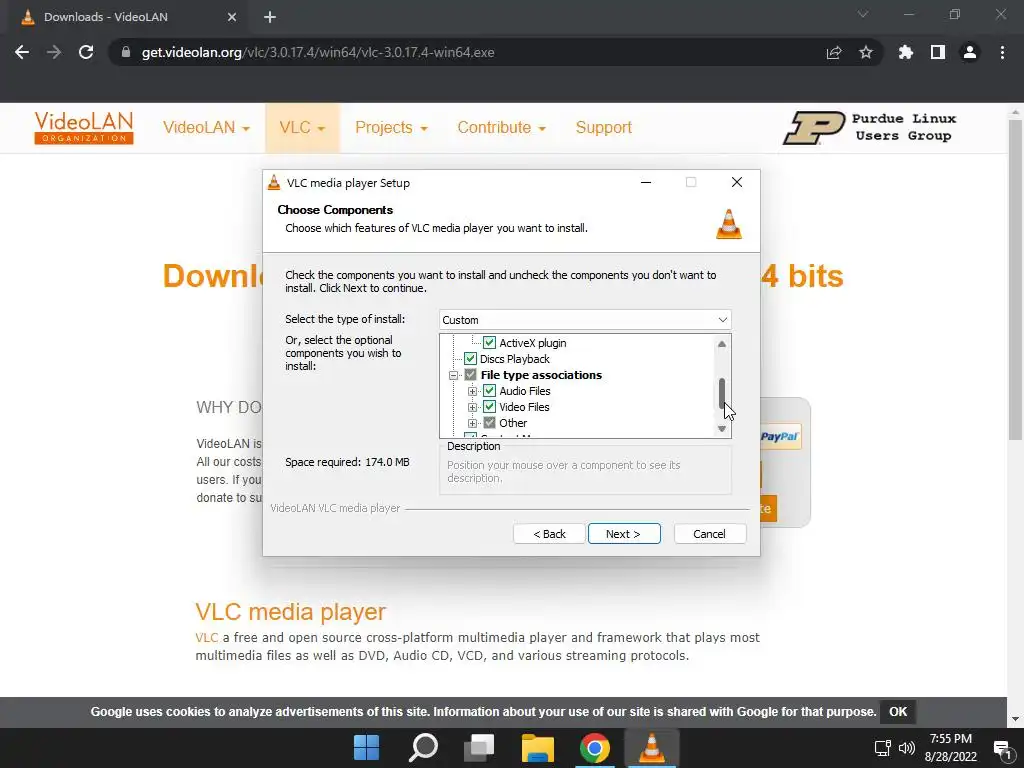Expand the Video Files tree node

472,408
